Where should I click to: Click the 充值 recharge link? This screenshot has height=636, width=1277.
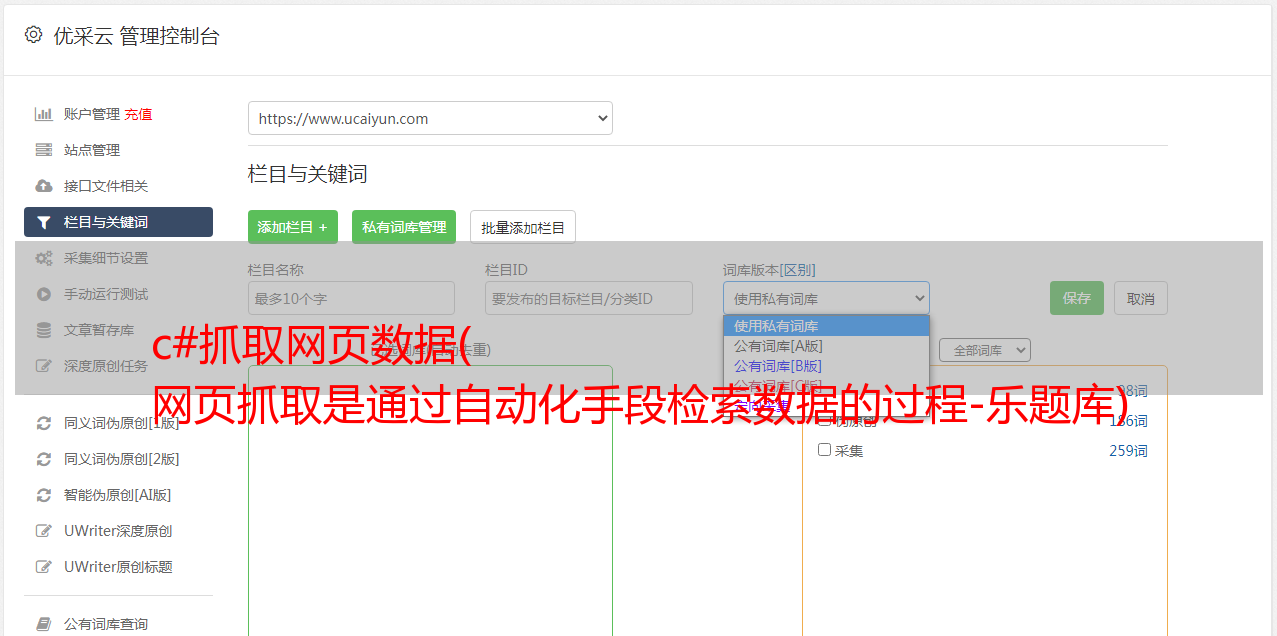138,114
